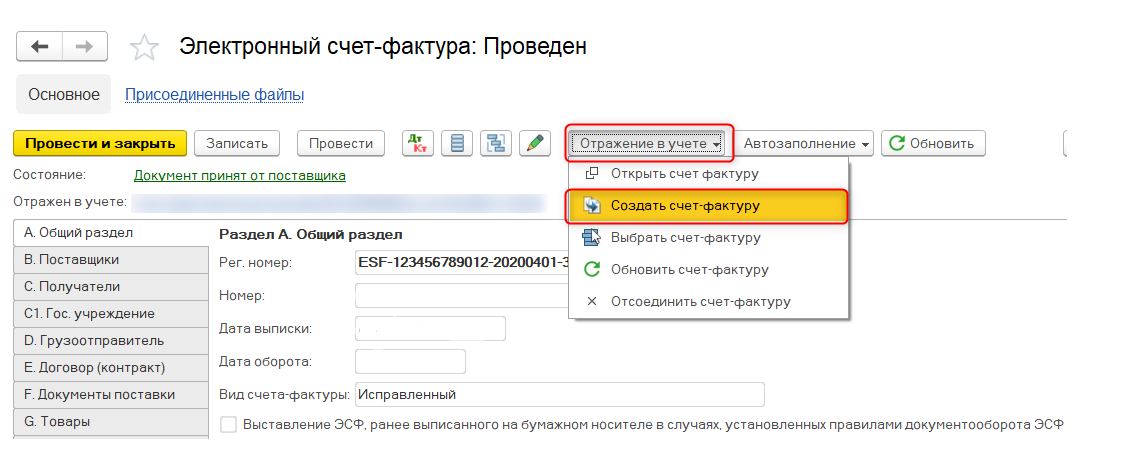Image resolution: width=1124 pixels, height=463 pixels.
Task: Choose Открыть счет фактуру from menu
Action: pos(684,173)
